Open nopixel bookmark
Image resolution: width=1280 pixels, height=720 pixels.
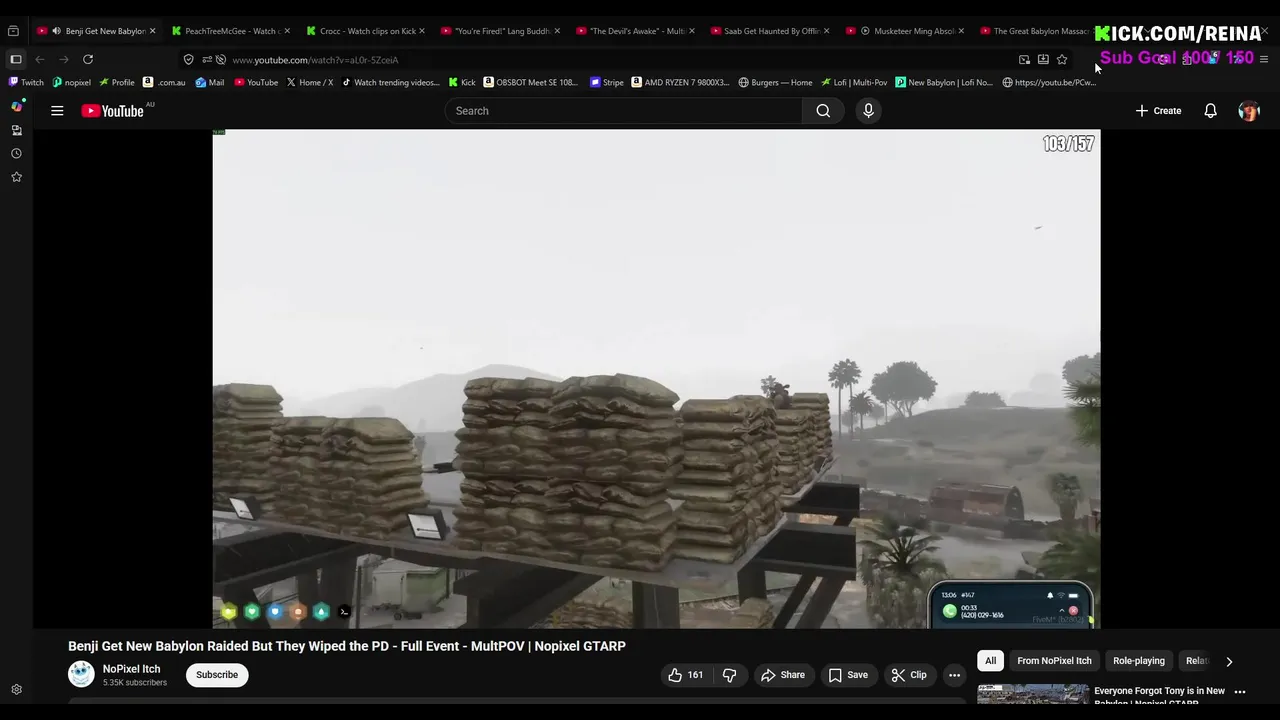pyautogui.click(x=72, y=82)
